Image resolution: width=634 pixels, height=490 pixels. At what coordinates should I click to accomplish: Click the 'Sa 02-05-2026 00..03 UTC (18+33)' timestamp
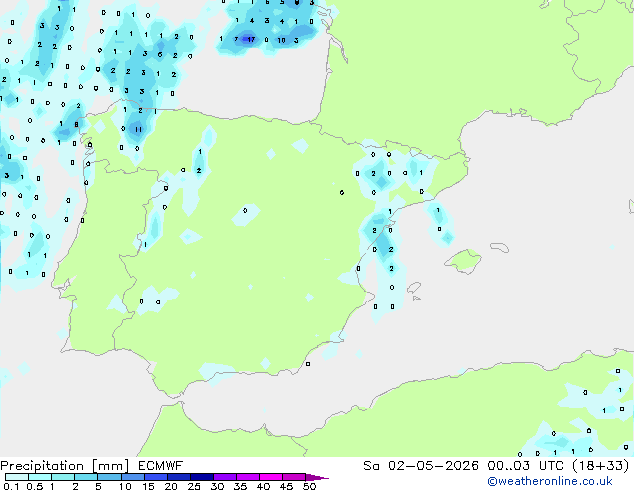(x=496, y=466)
